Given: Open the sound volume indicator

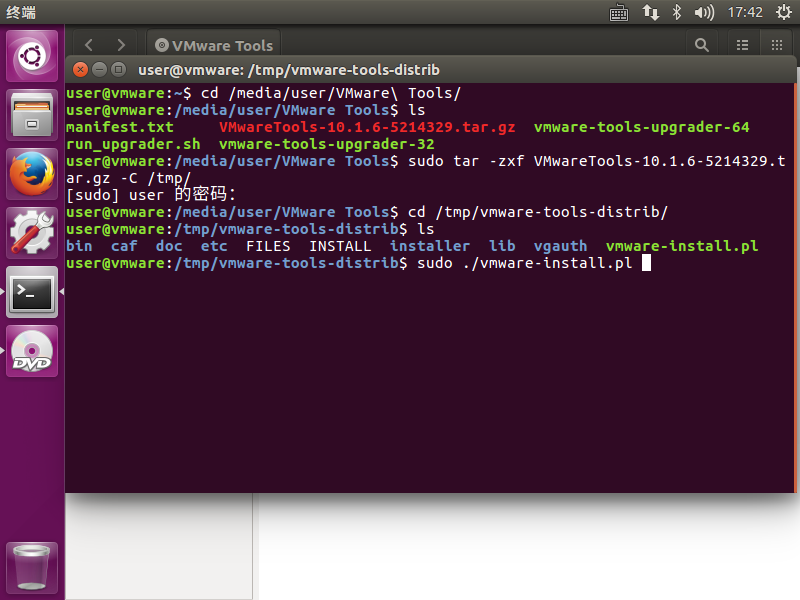Looking at the screenshot, I should 704,12.
